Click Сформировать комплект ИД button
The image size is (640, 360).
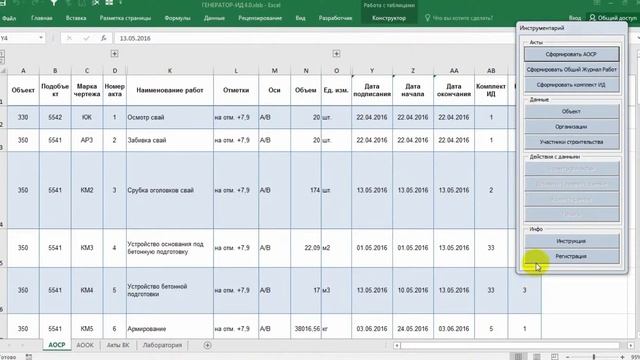coord(571,85)
